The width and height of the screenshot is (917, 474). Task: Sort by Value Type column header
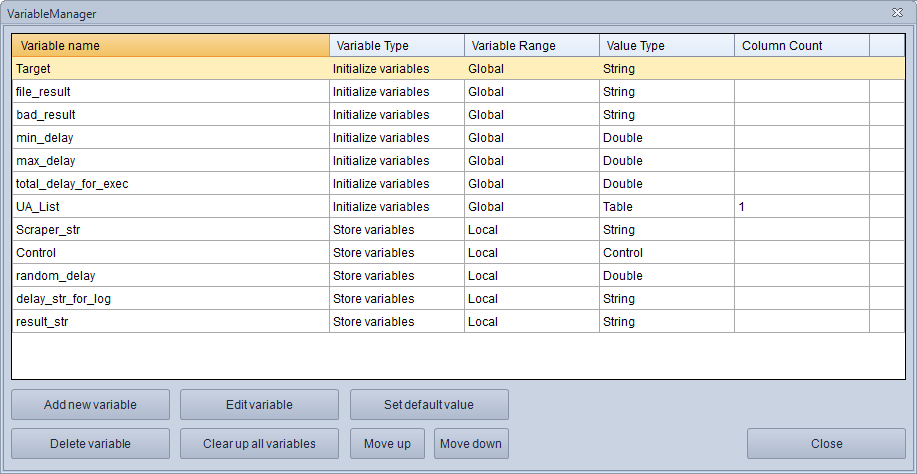[666, 46]
